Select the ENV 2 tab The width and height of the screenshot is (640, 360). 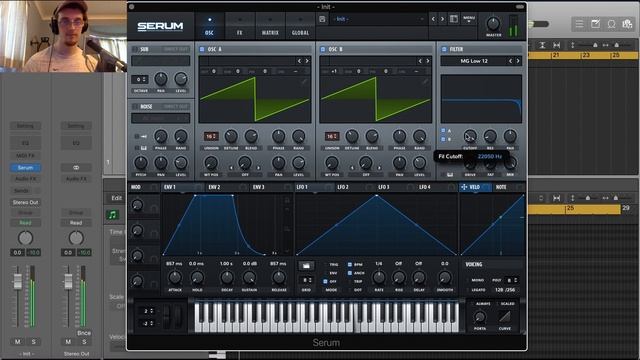click(214, 187)
